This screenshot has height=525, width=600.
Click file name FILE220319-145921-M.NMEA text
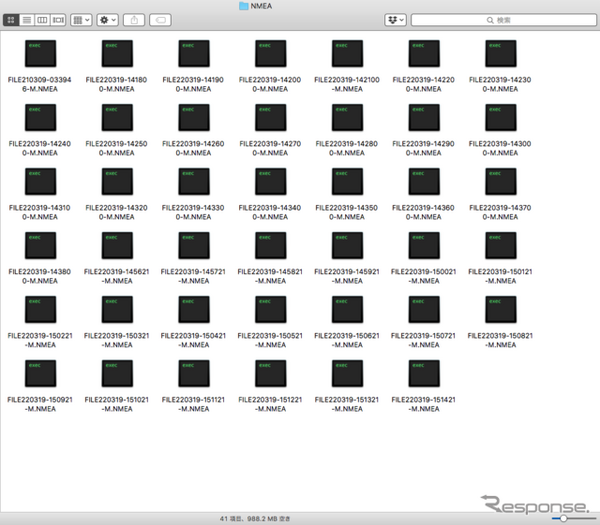tap(347, 276)
